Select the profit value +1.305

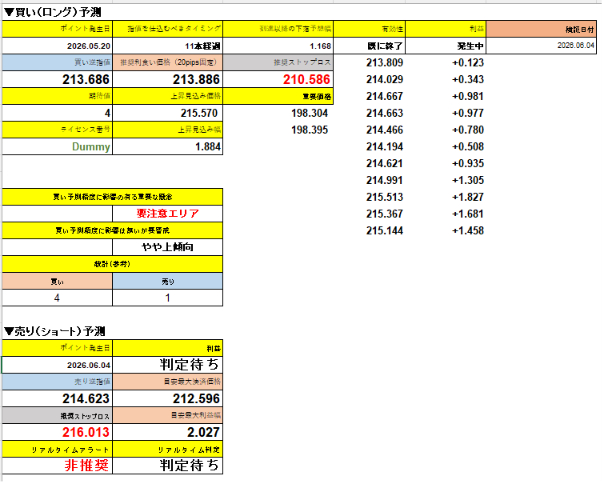pyautogui.click(x=468, y=180)
